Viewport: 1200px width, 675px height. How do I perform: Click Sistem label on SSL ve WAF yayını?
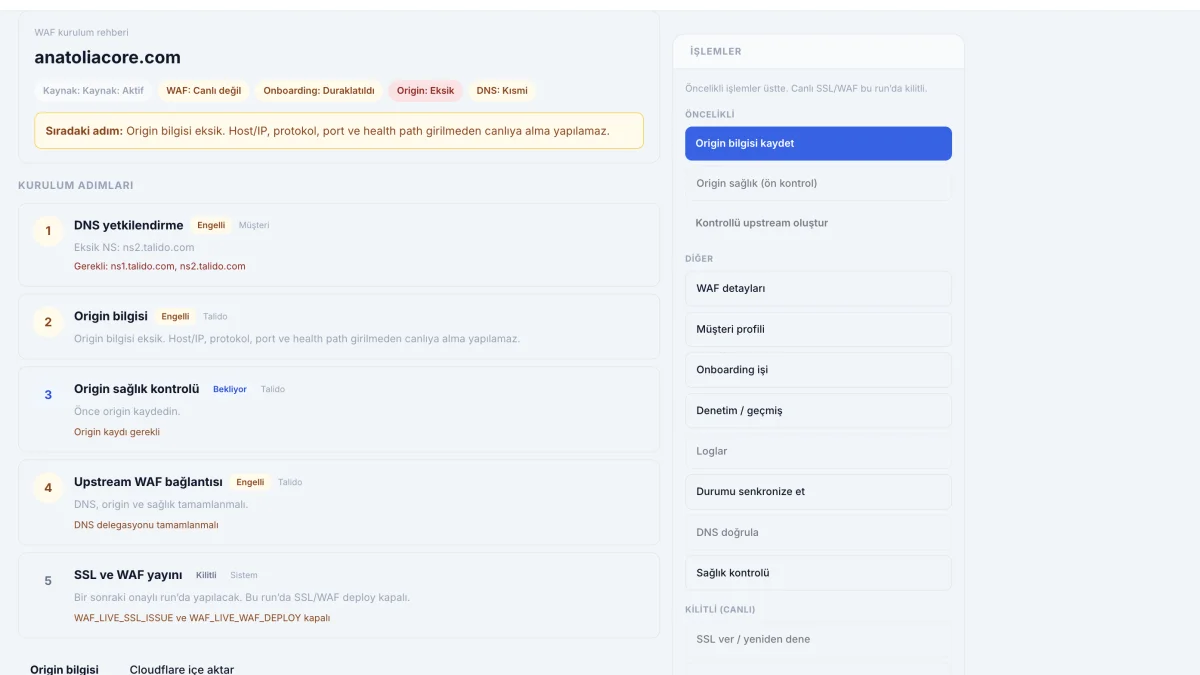click(x=244, y=575)
